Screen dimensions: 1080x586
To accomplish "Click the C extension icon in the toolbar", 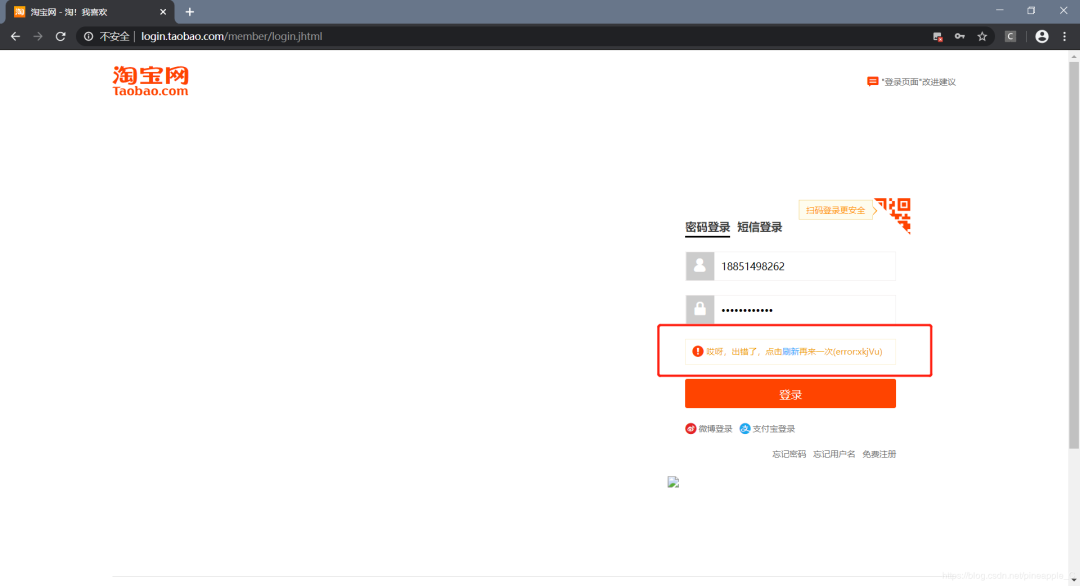I will coord(1010,36).
